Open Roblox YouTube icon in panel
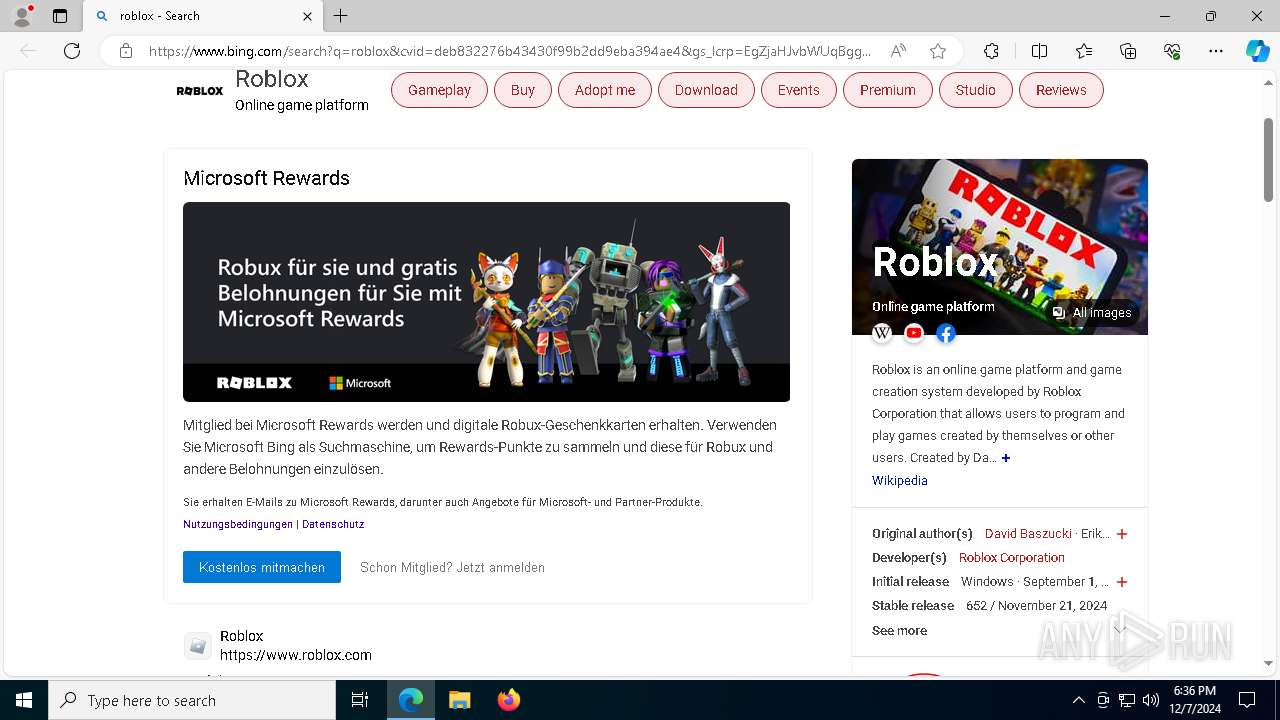The width and height of the screenshot is (1280, 720). pos(914,333)
